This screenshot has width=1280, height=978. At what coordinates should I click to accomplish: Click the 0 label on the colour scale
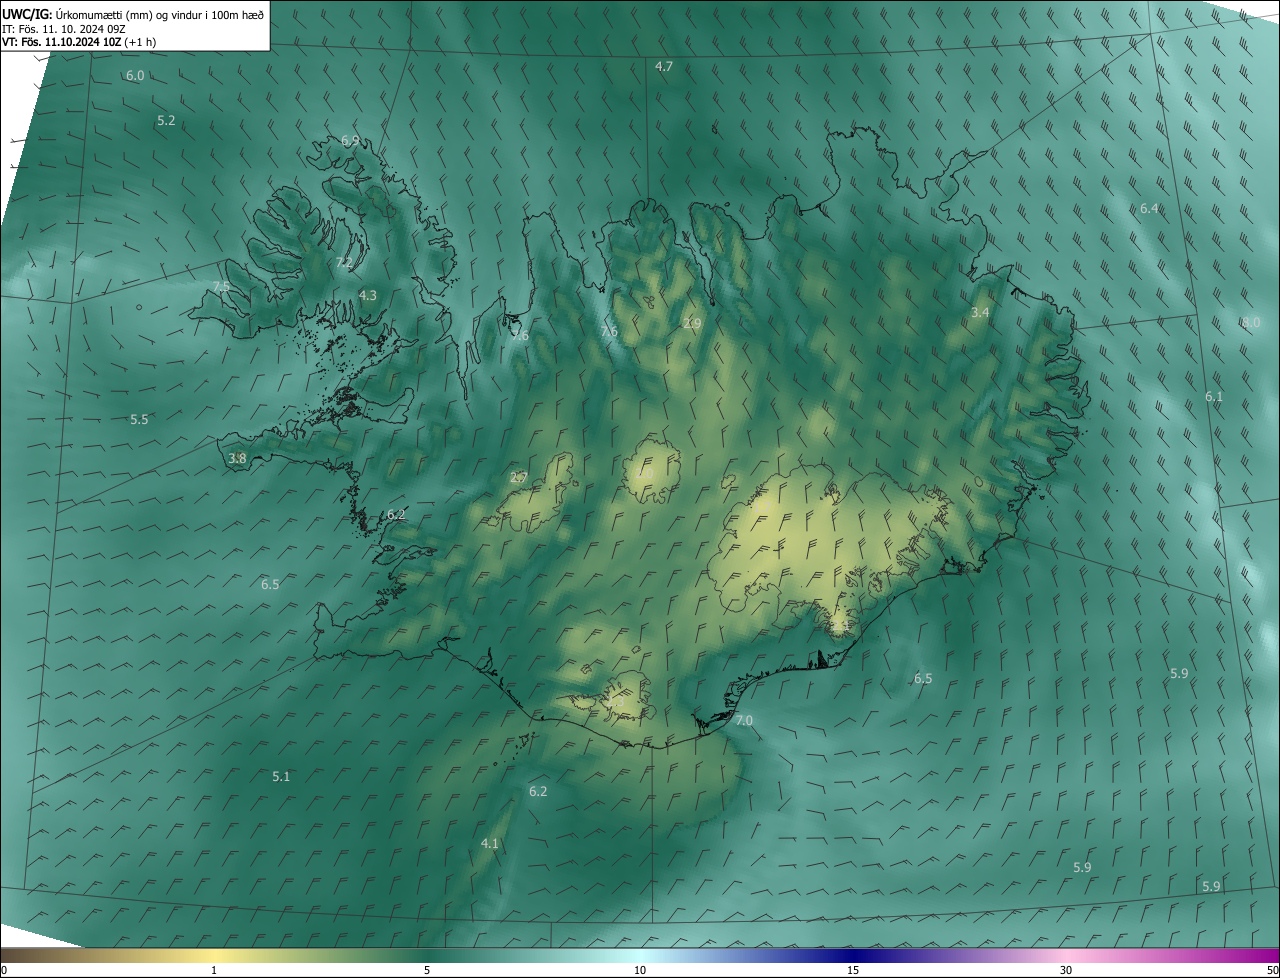tap(4, 971)
